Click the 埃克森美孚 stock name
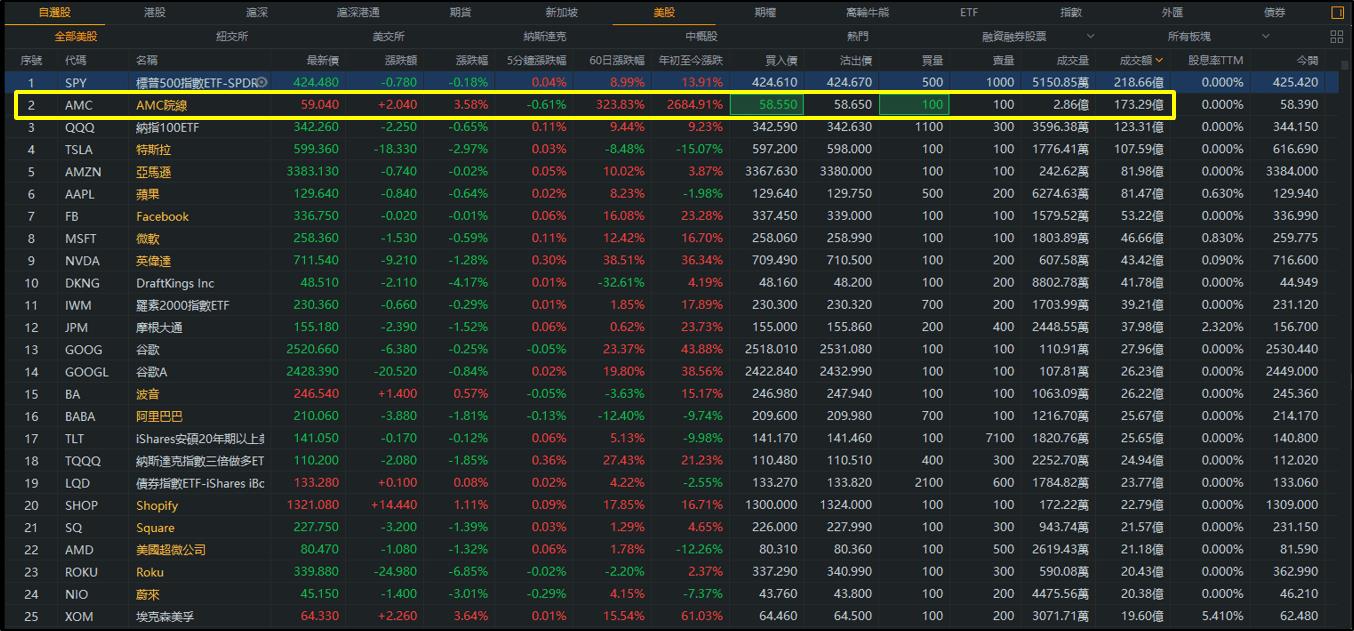The image size is (1354, 631). pos(165,616)
